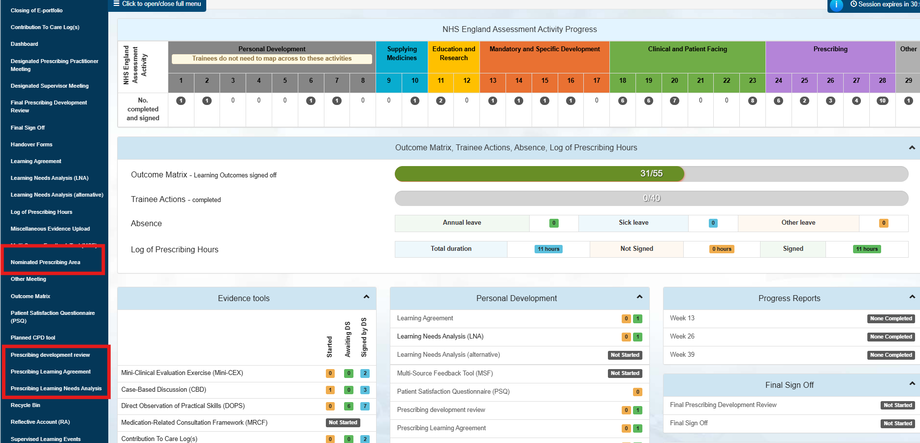This screenshot has width=920, height=443.
Task: Click the Signed 11 hours badge
Action: (x=866, y=249)
